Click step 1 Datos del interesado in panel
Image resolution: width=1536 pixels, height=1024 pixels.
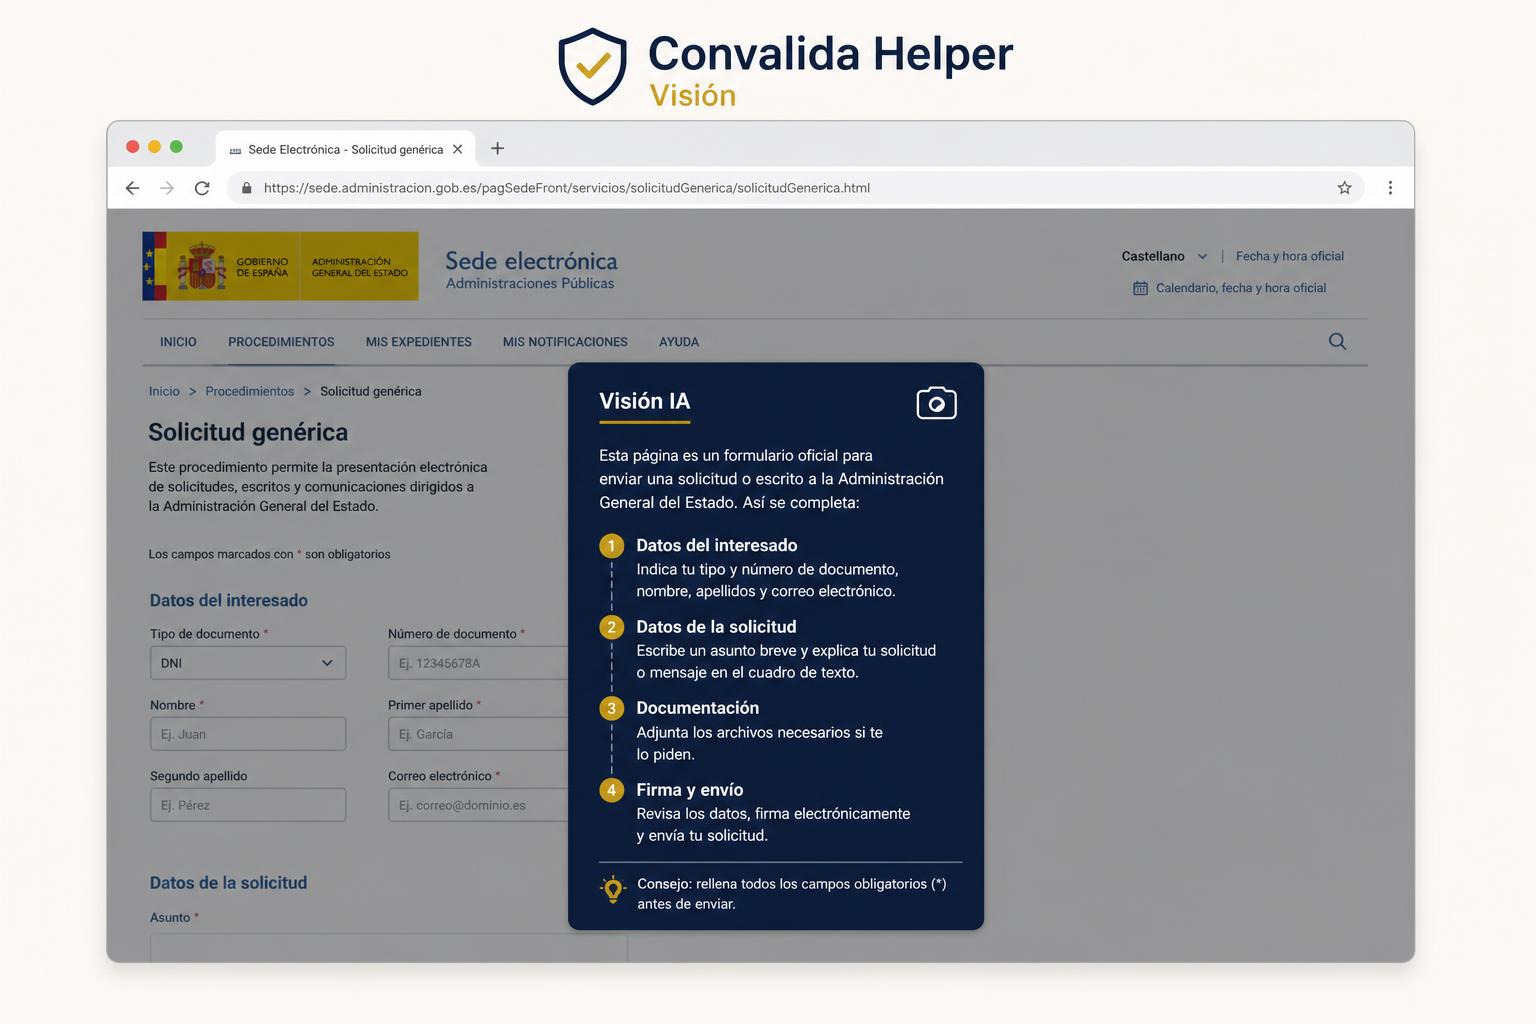click(716, 545)
